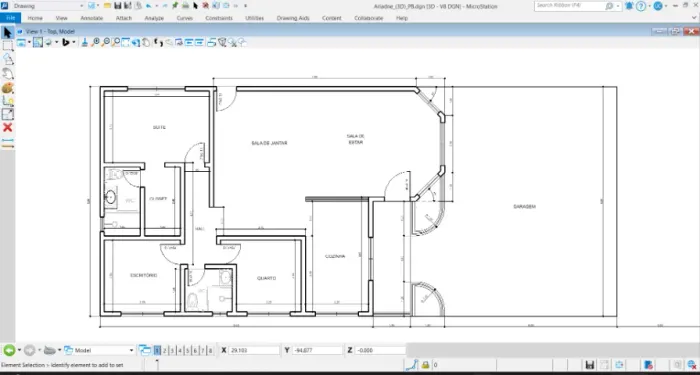Collapse the ribbon with the chevron
The image size is (700, 375).
pos(694,18)
